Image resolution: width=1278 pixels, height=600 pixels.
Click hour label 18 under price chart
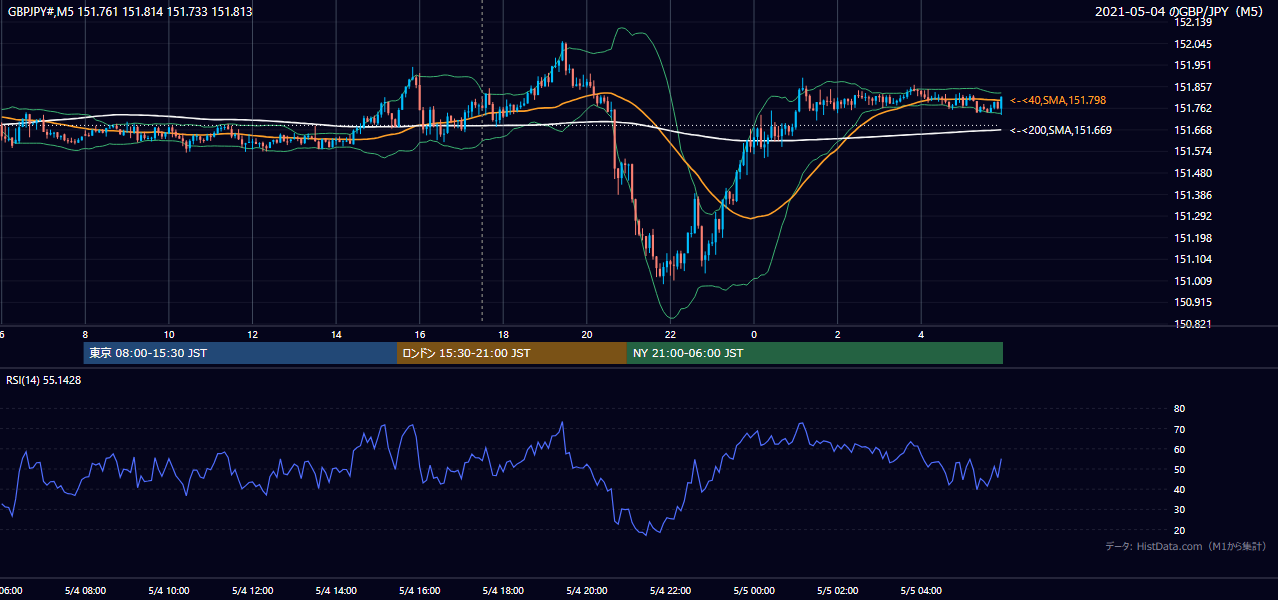(x=504, y=334)
